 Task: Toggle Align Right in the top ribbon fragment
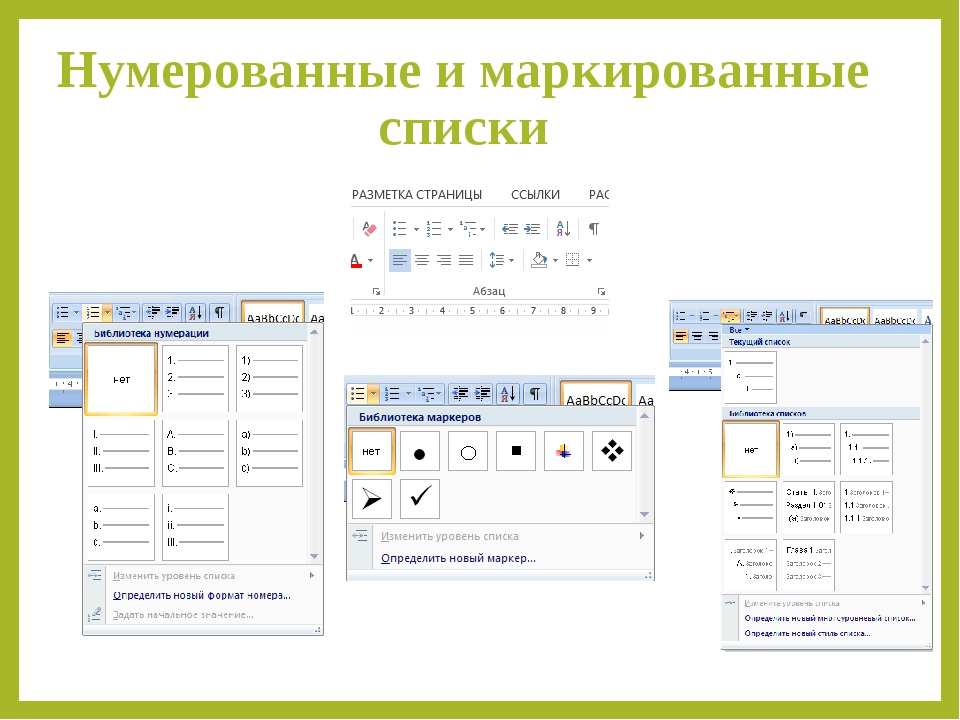444,260
